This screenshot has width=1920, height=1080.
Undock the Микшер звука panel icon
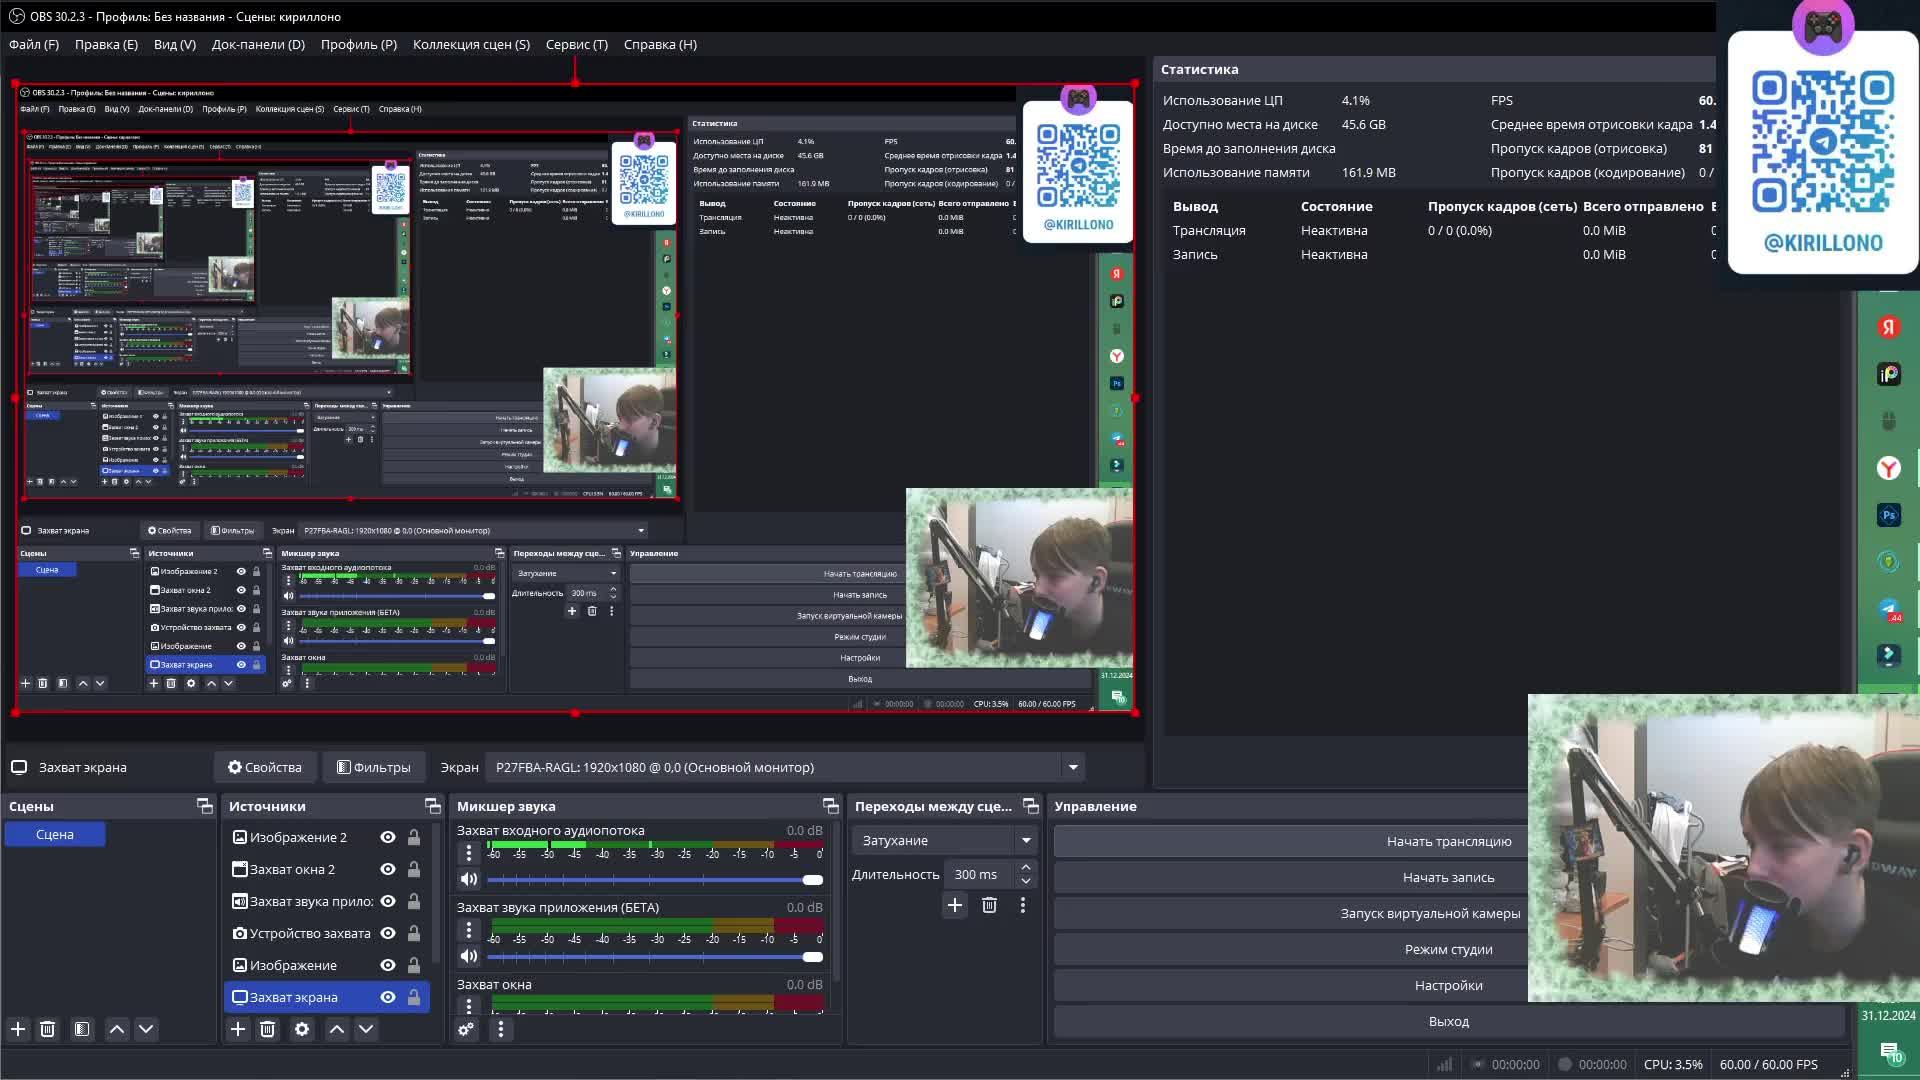pyautogui.click(x=830, y=806)
